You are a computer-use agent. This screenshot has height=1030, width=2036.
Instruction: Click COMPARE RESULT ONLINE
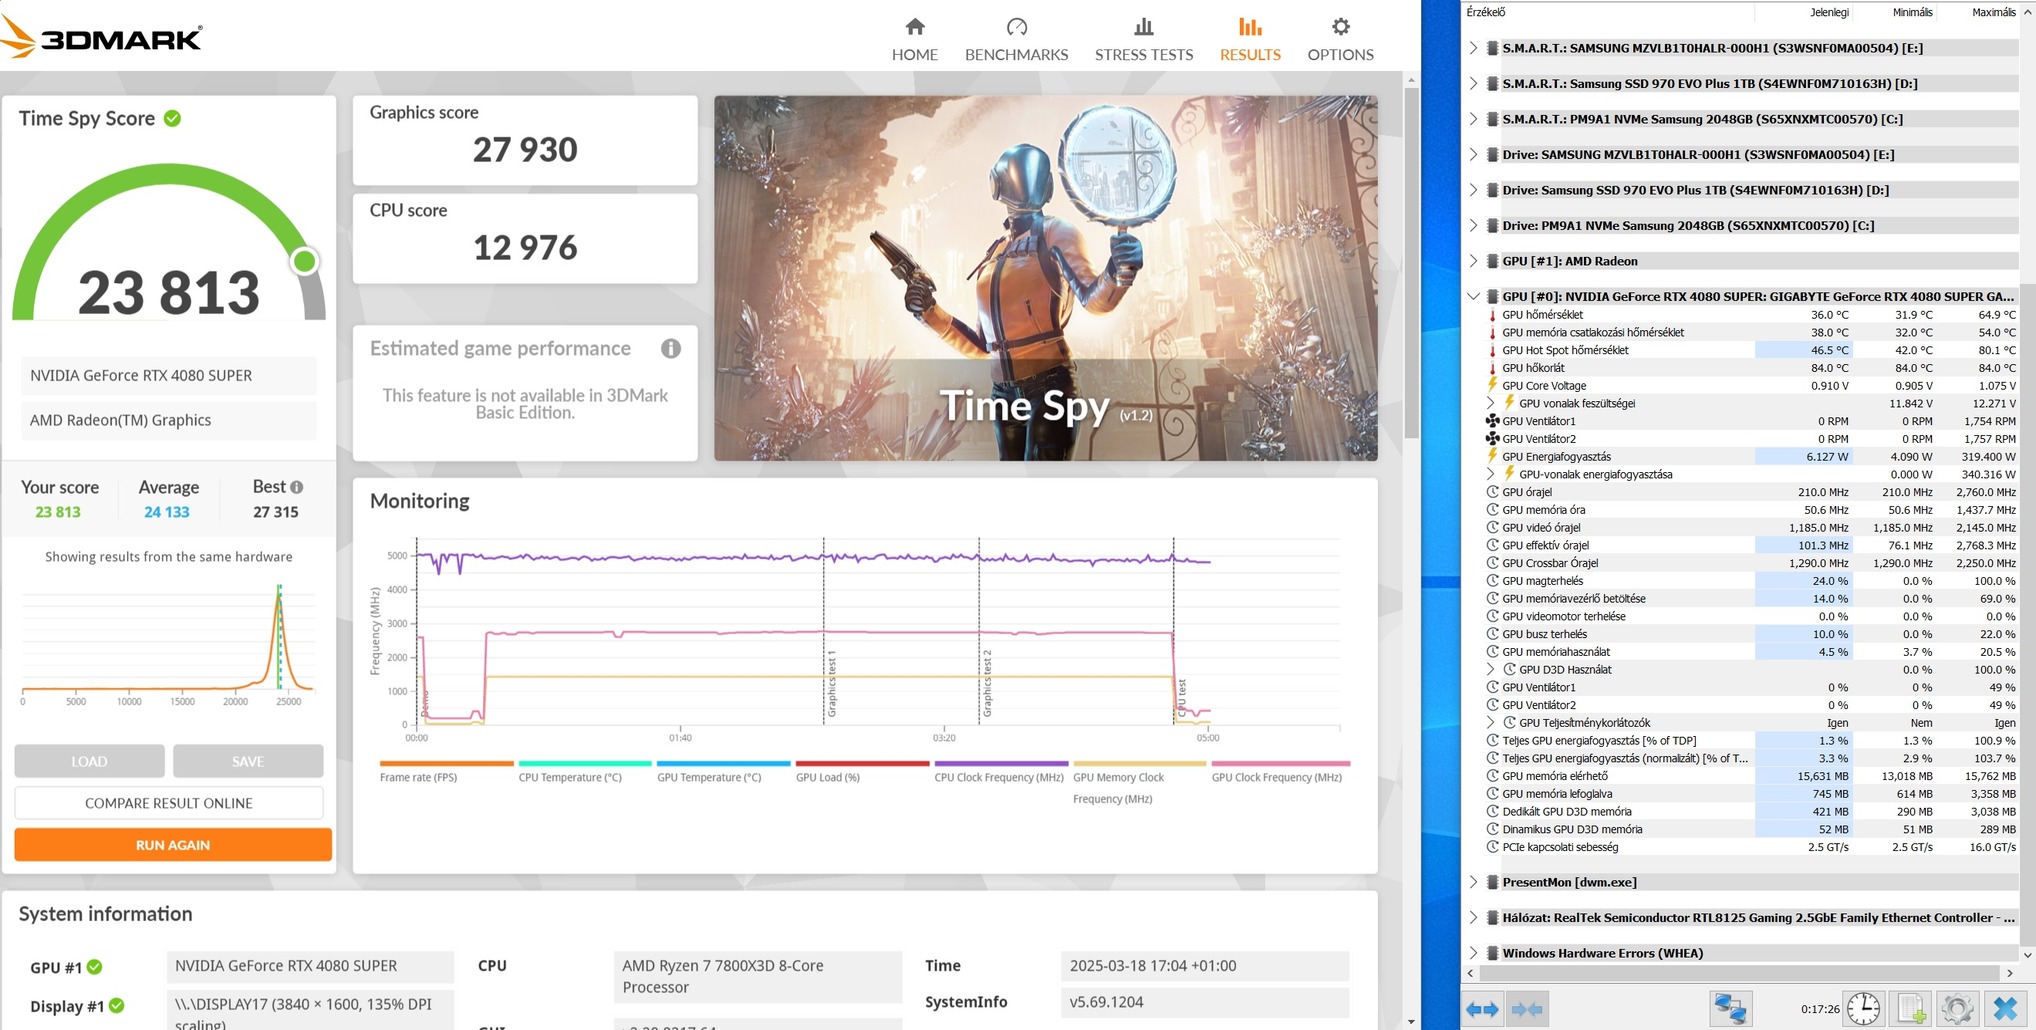[168, 803]
